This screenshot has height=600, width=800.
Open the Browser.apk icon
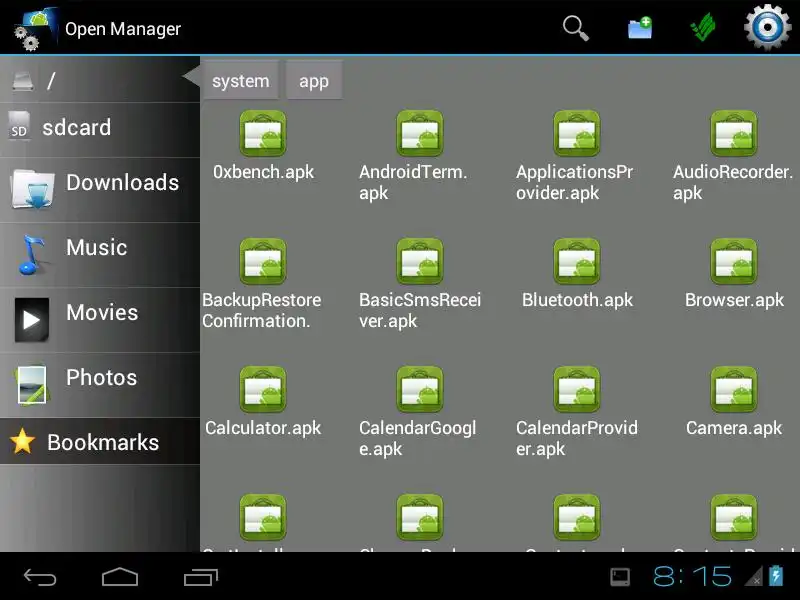pyautogui.click(x=734, y=261)
